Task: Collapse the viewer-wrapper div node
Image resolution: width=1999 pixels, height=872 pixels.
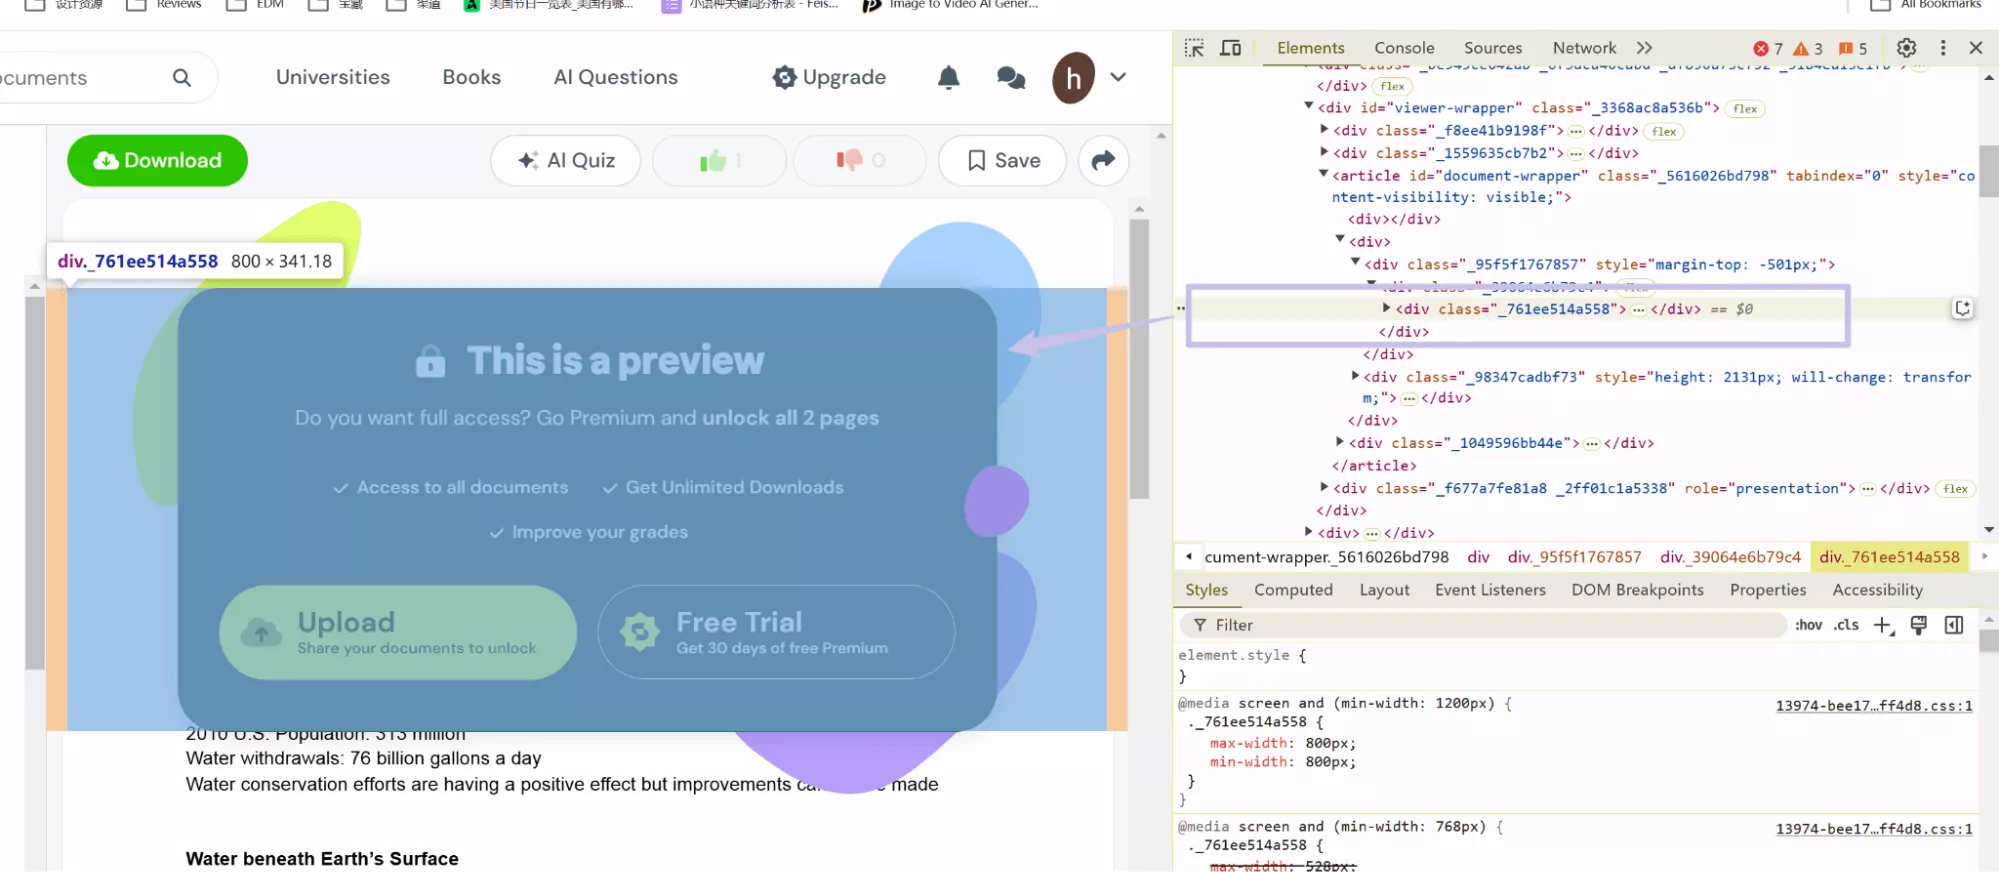Action: click(1308, 106)
